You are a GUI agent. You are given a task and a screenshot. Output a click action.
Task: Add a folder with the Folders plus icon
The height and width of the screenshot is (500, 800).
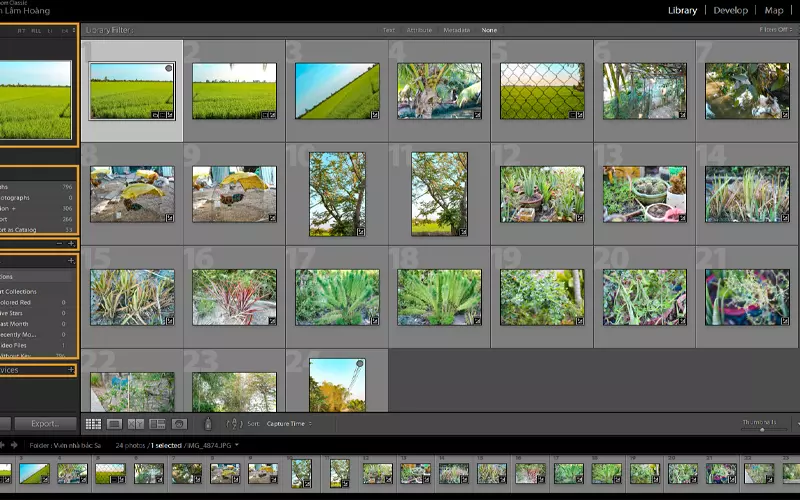[71, 244]
